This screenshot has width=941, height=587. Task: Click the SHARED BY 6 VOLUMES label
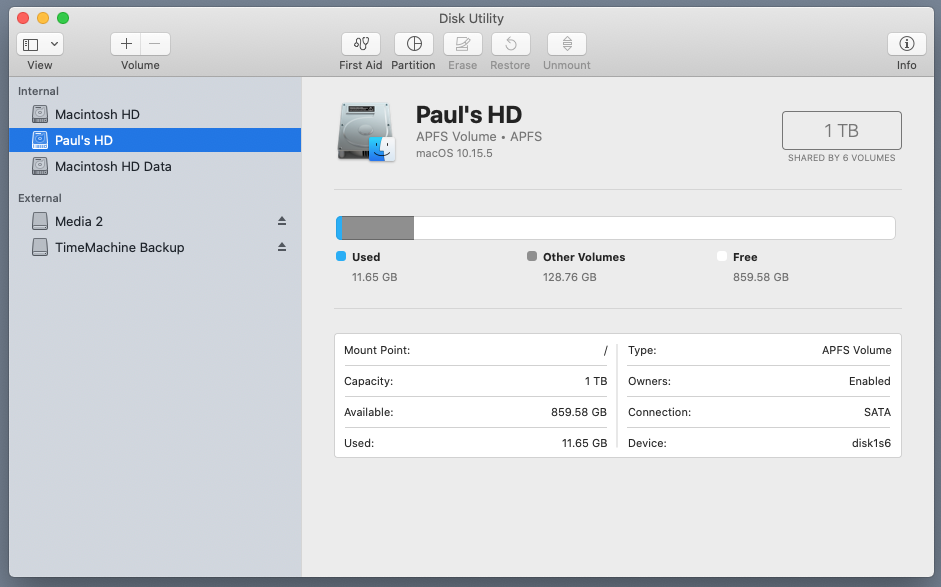tap(841, 158)
